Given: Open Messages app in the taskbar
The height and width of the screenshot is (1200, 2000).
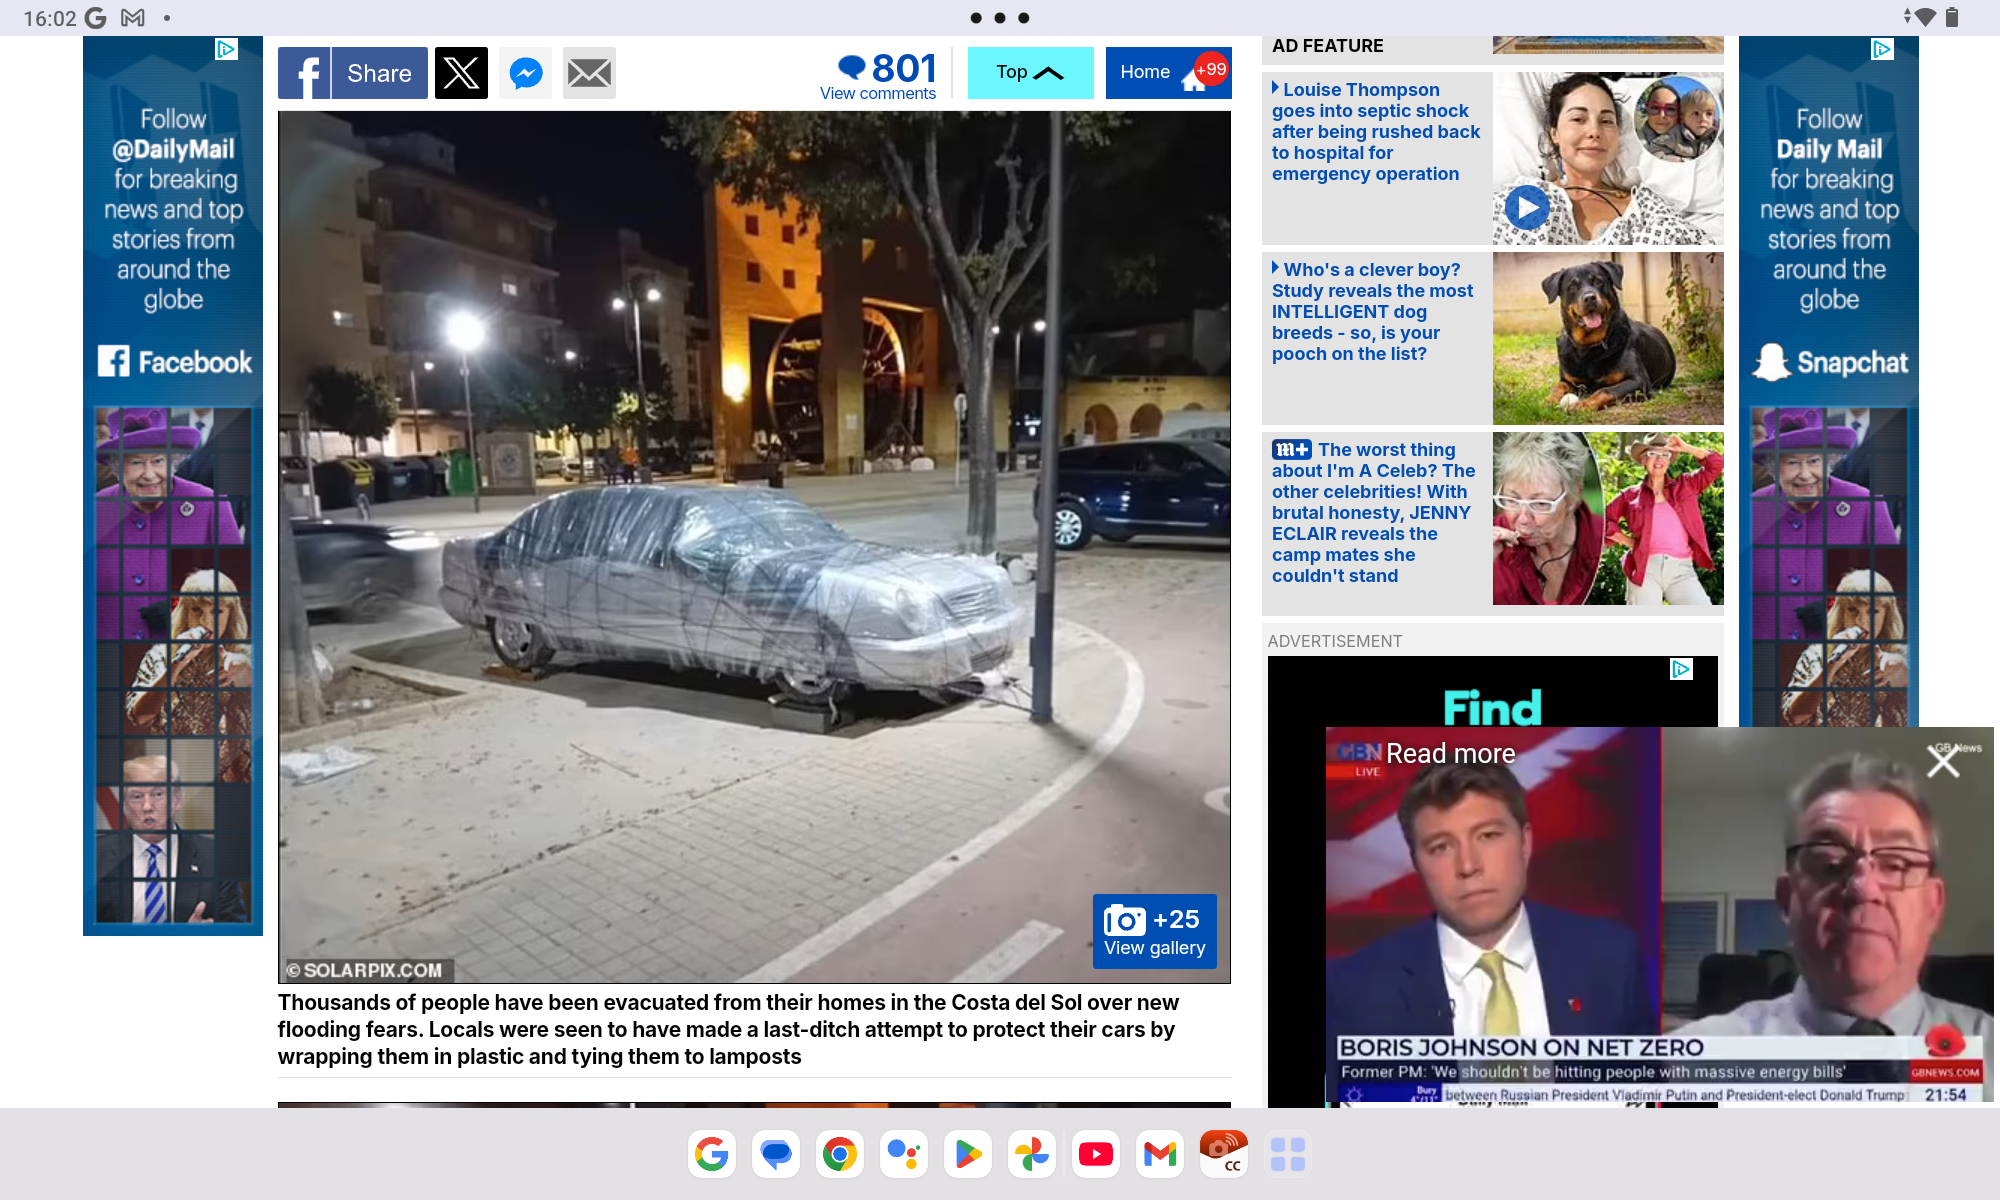Looking at the screenshot, I should (776, 1154).
